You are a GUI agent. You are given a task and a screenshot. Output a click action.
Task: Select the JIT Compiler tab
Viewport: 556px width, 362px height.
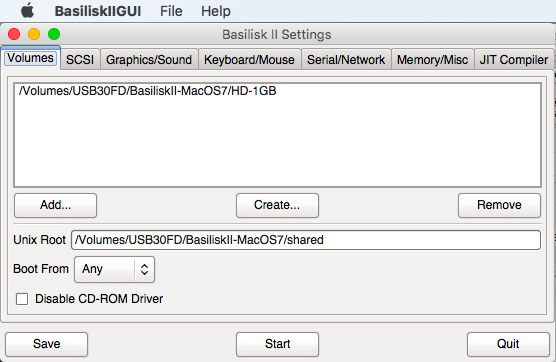514,60
